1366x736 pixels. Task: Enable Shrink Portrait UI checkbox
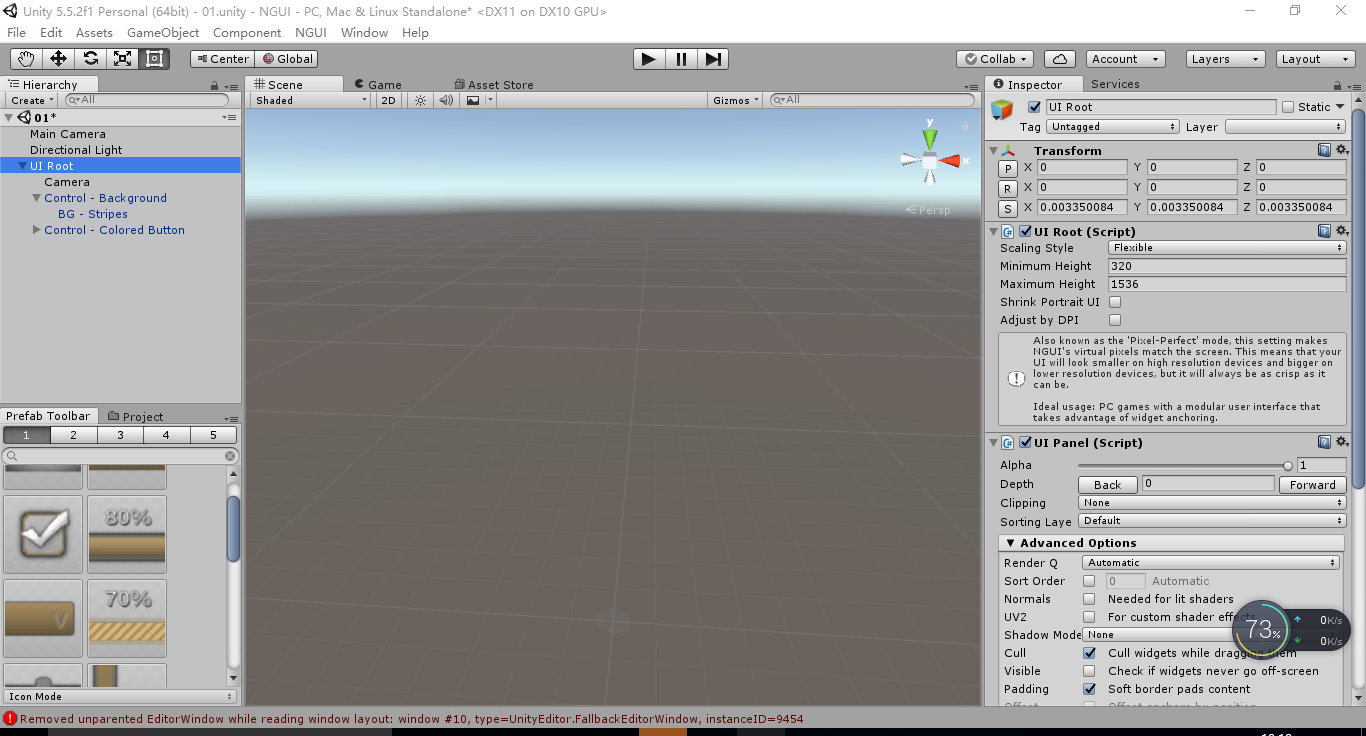(x=1115, y=302)
